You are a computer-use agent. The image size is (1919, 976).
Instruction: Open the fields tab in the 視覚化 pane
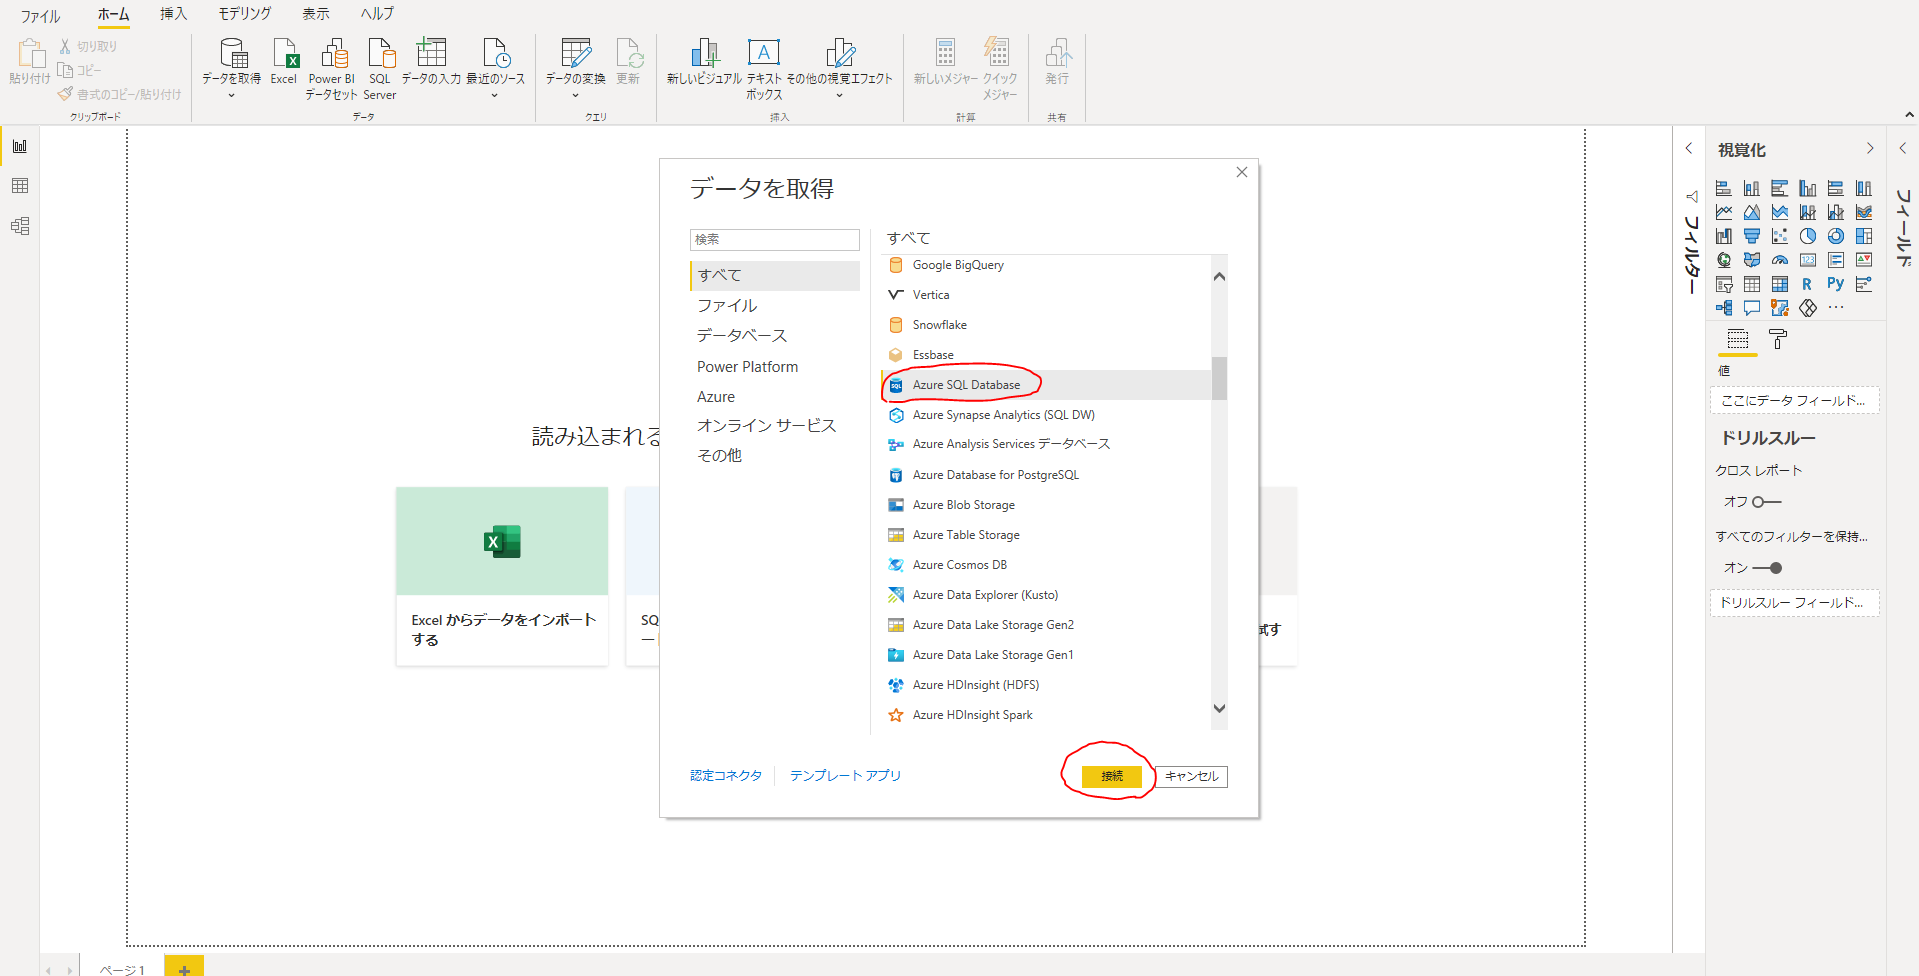coord(1738,340)
